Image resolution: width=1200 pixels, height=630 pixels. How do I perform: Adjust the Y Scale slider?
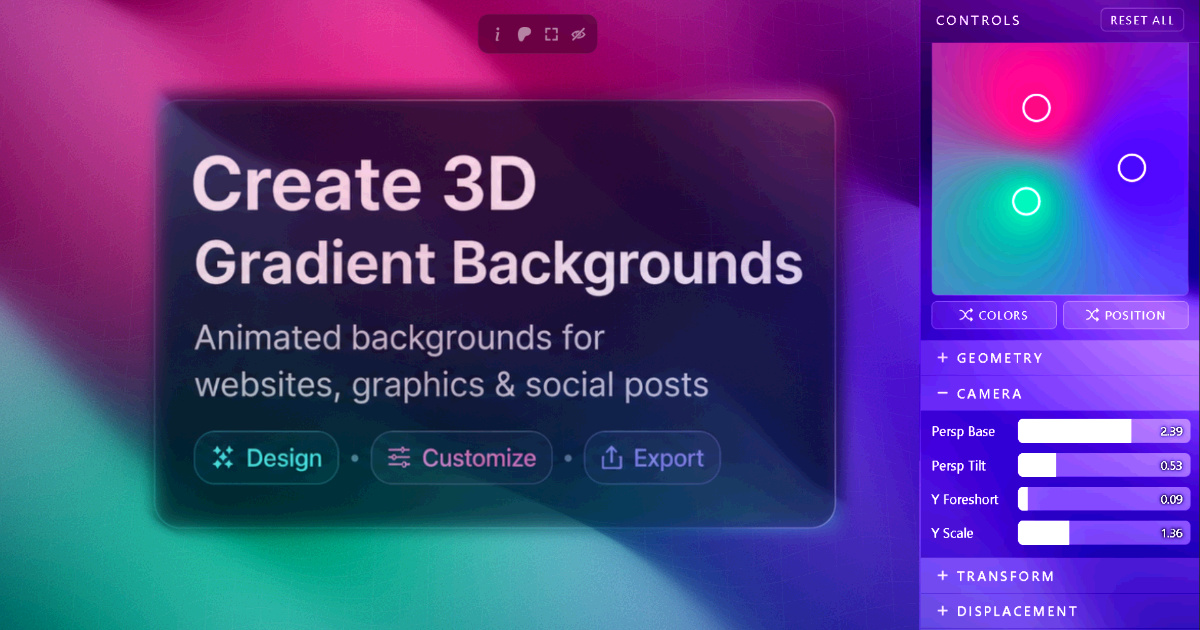(1103, 533)
